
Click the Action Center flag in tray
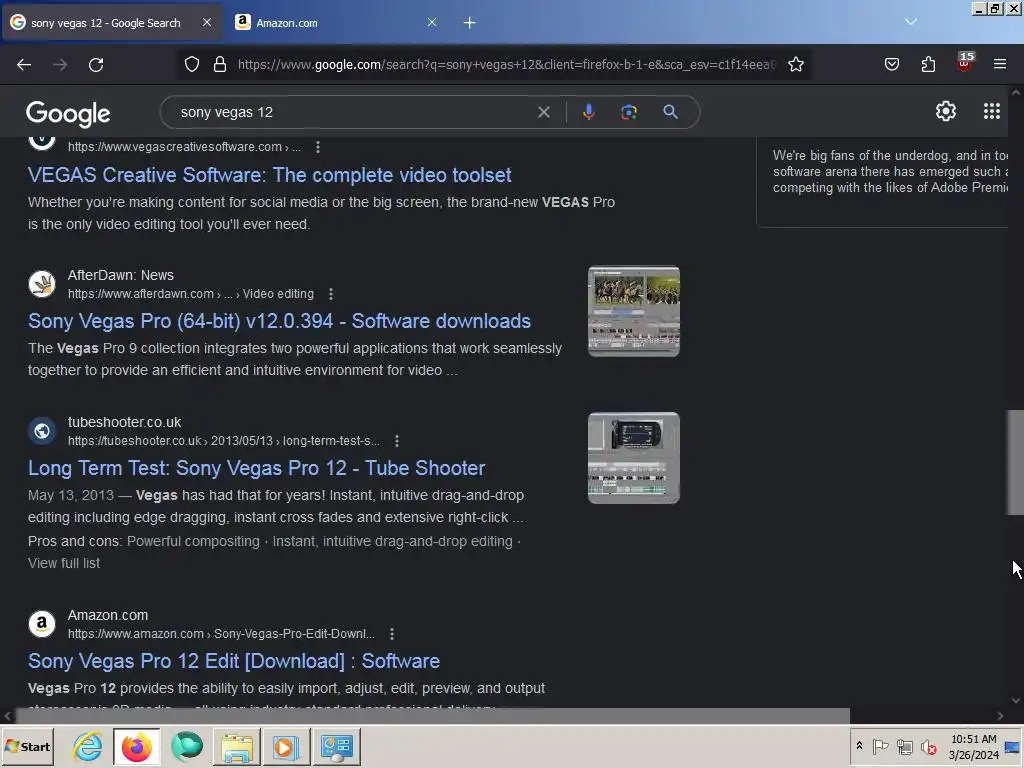click(x=880, y=746)
